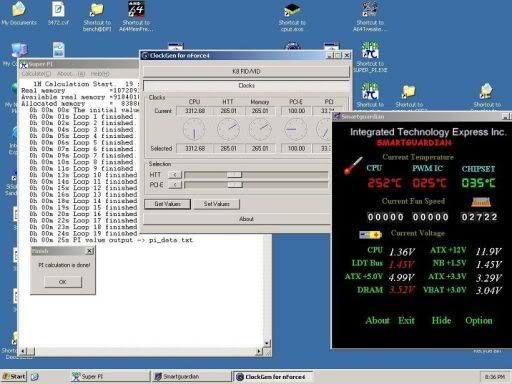This screenshot has width=512, height=384.
Task: Click the PCI-E decrease arrow button
Action: [175, 185]
